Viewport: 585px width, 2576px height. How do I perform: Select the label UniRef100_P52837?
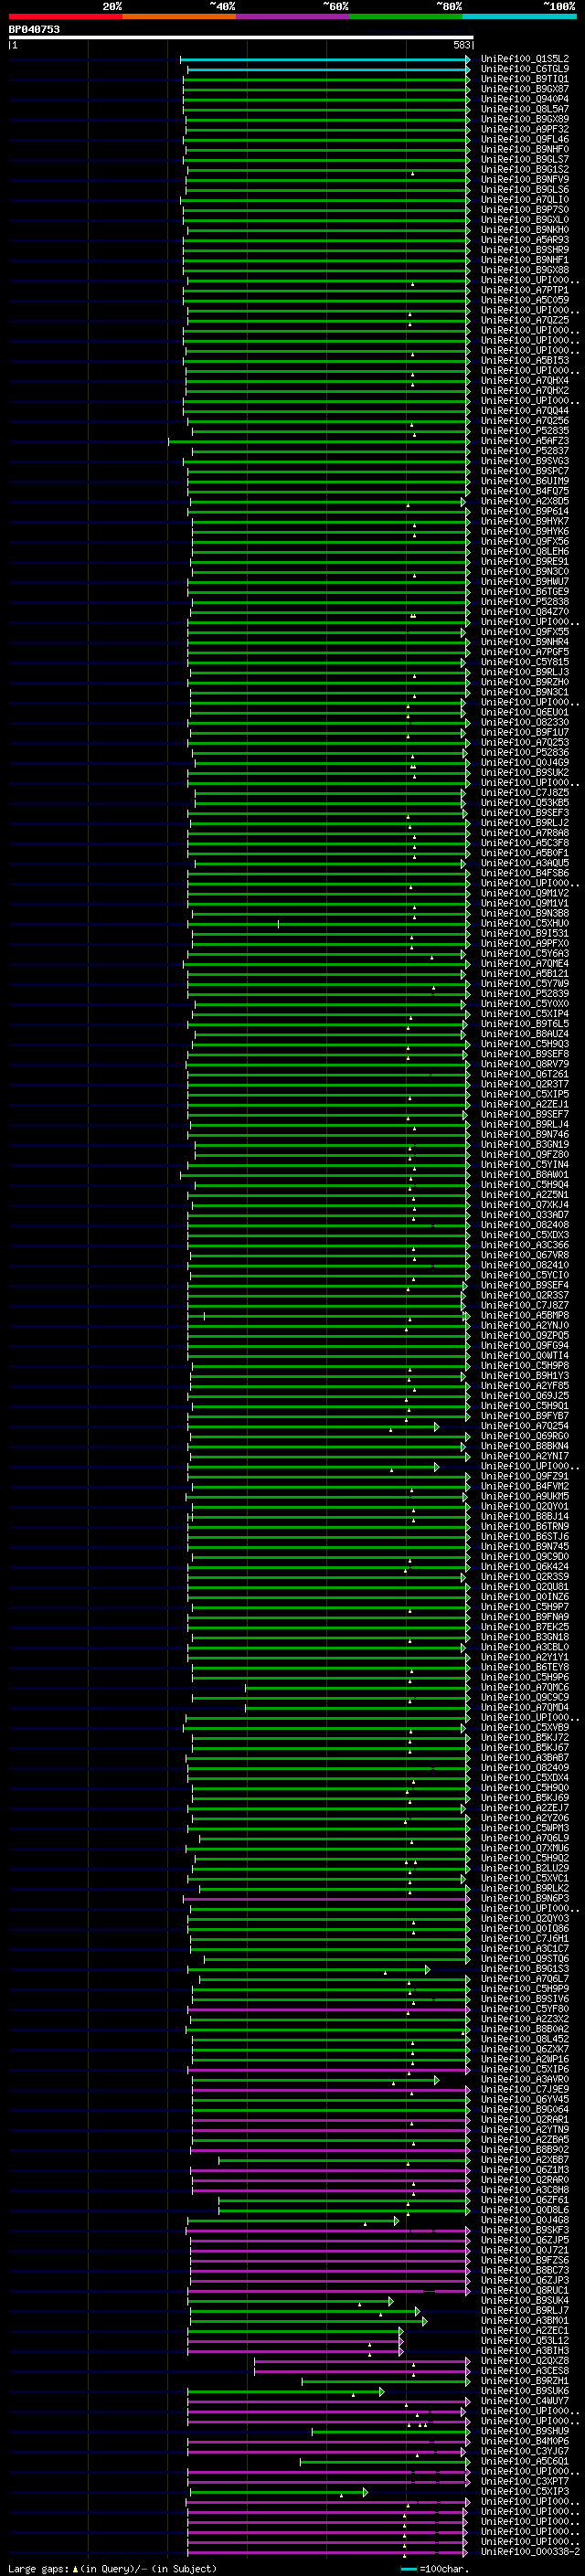525,451
